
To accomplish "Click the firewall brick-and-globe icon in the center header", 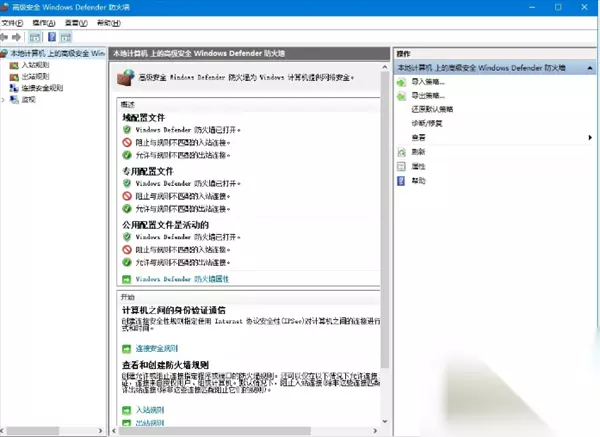I will (x=126, y=78).
